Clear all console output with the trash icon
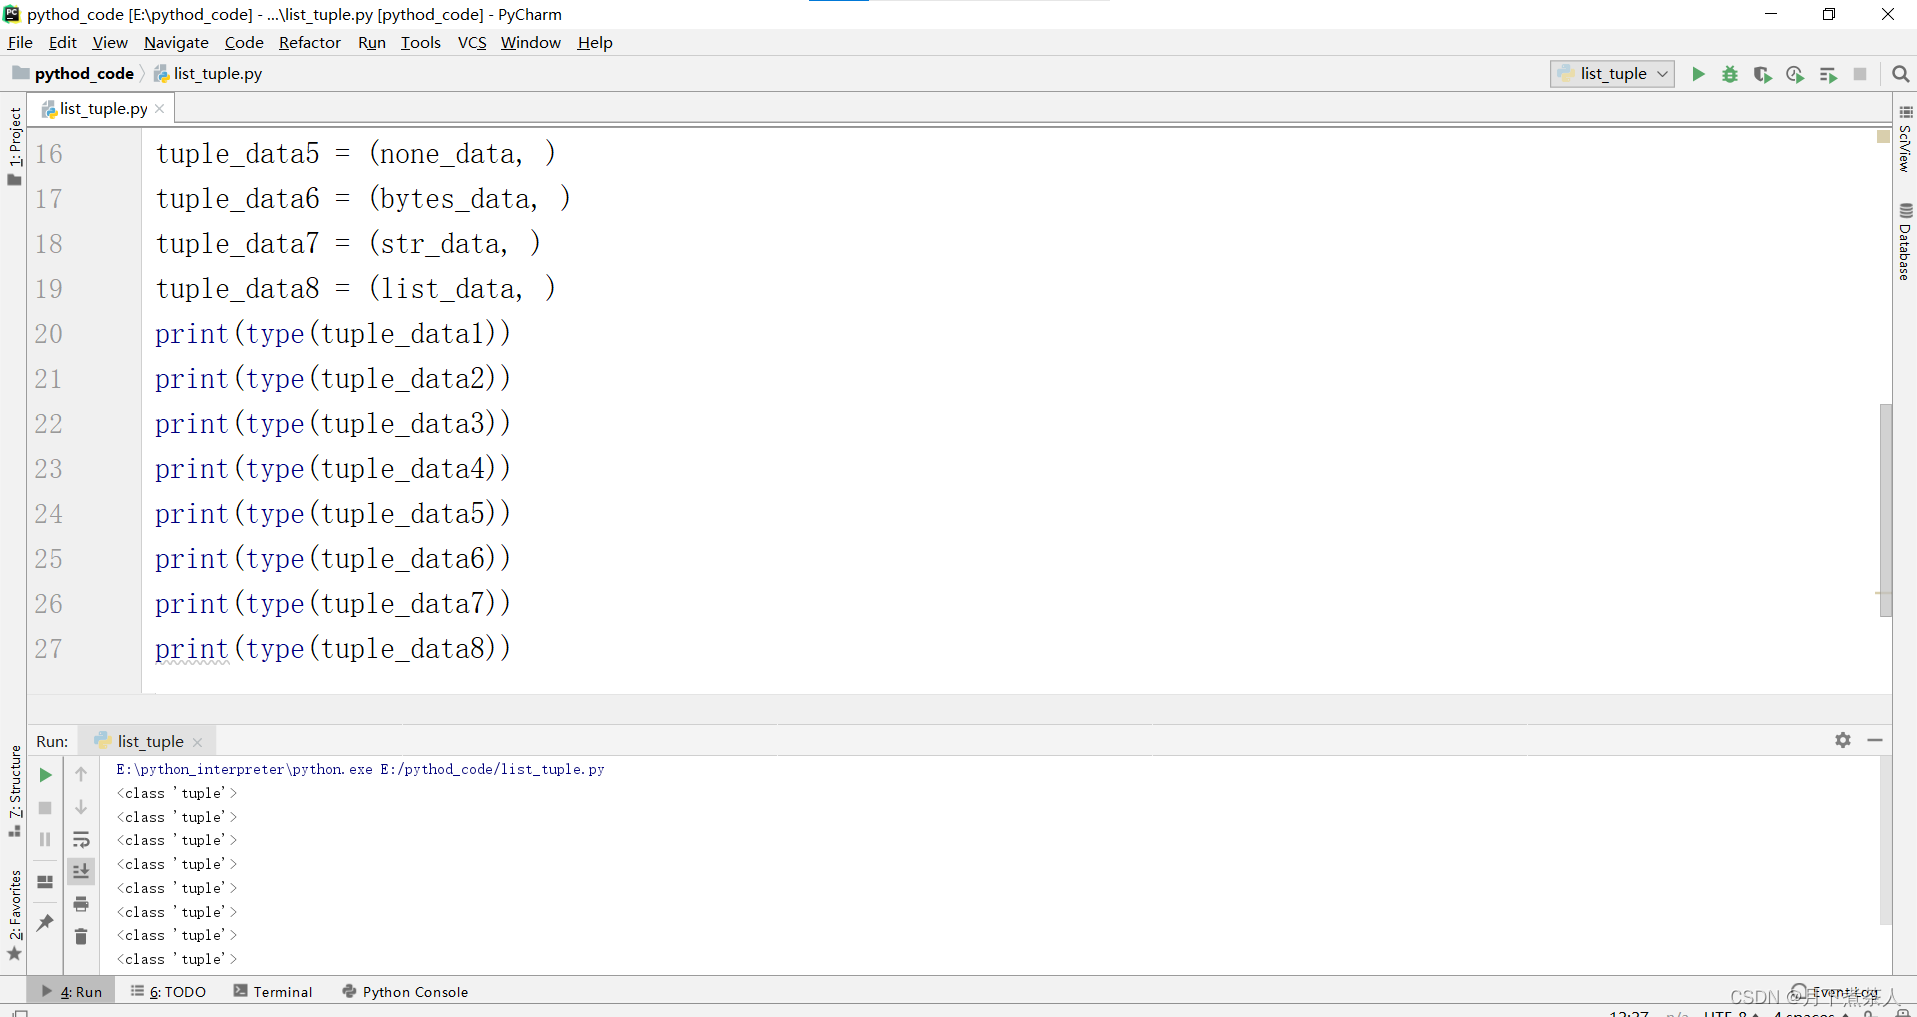Image resolution: width=1917 pixels, height=1017 pixels. point(81,937)
